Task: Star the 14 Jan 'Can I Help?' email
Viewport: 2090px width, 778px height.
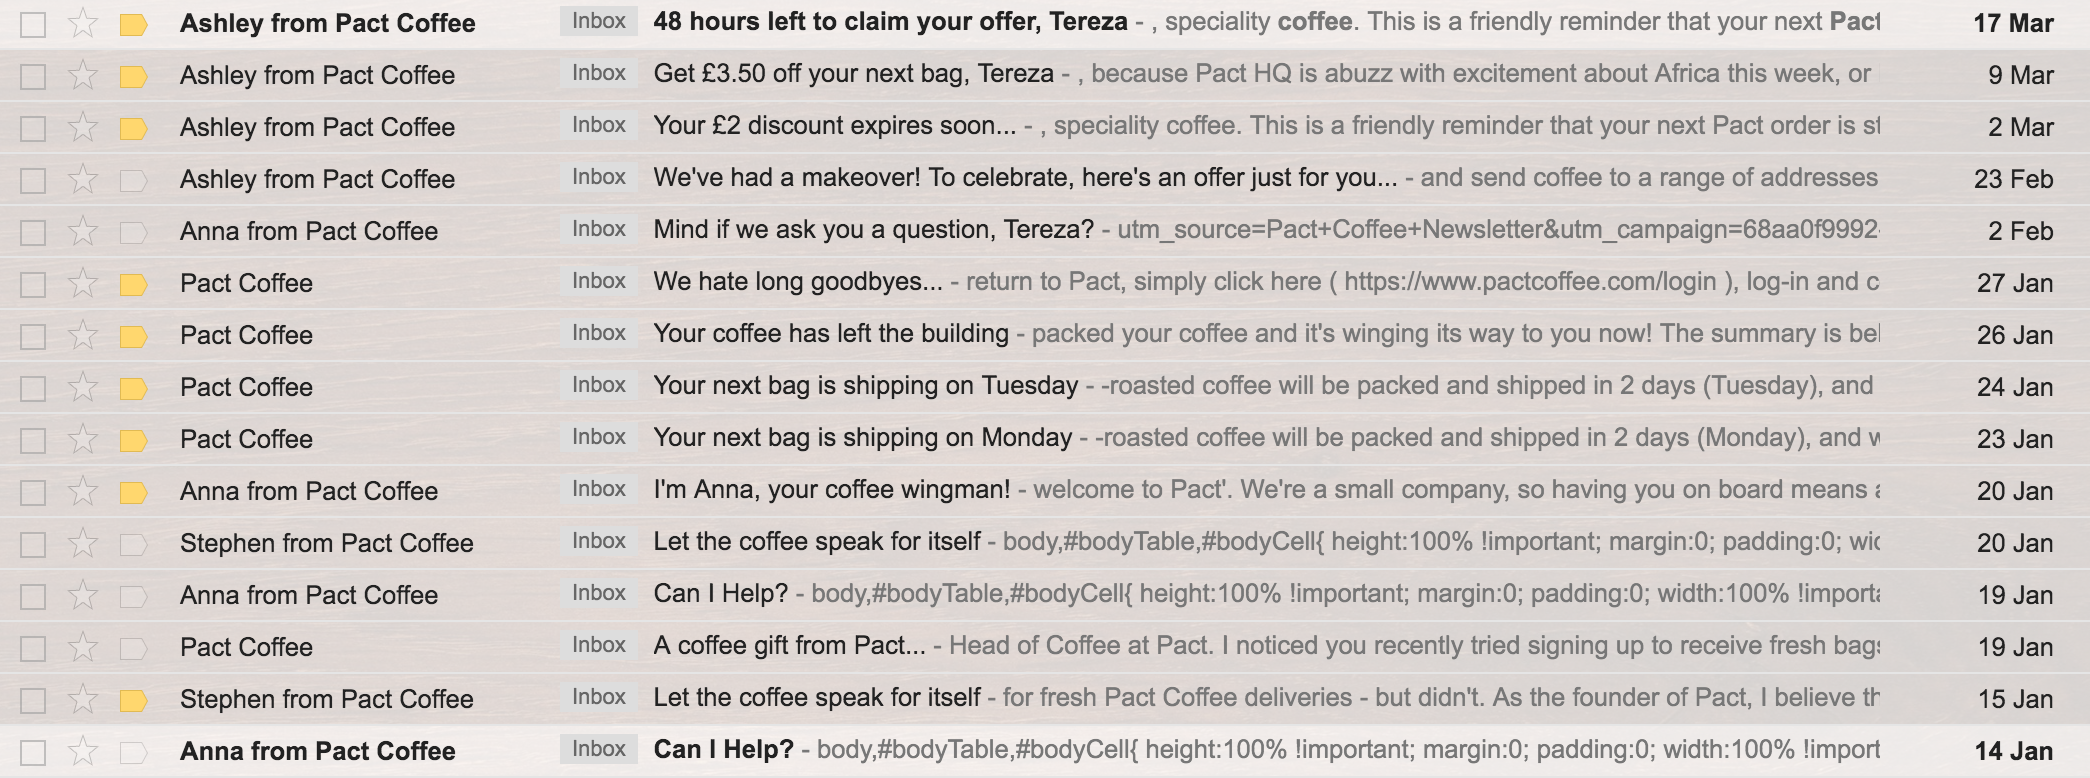Action: coord(83,751)
